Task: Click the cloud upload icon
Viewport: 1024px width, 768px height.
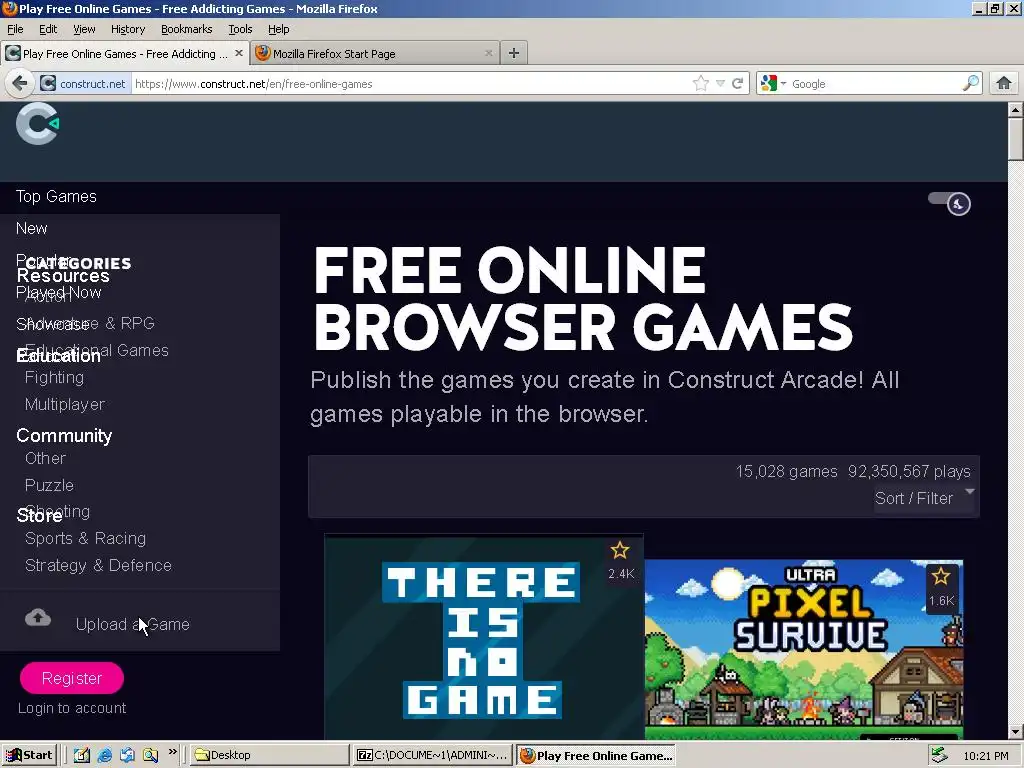Action: click(x=38, y=617)
